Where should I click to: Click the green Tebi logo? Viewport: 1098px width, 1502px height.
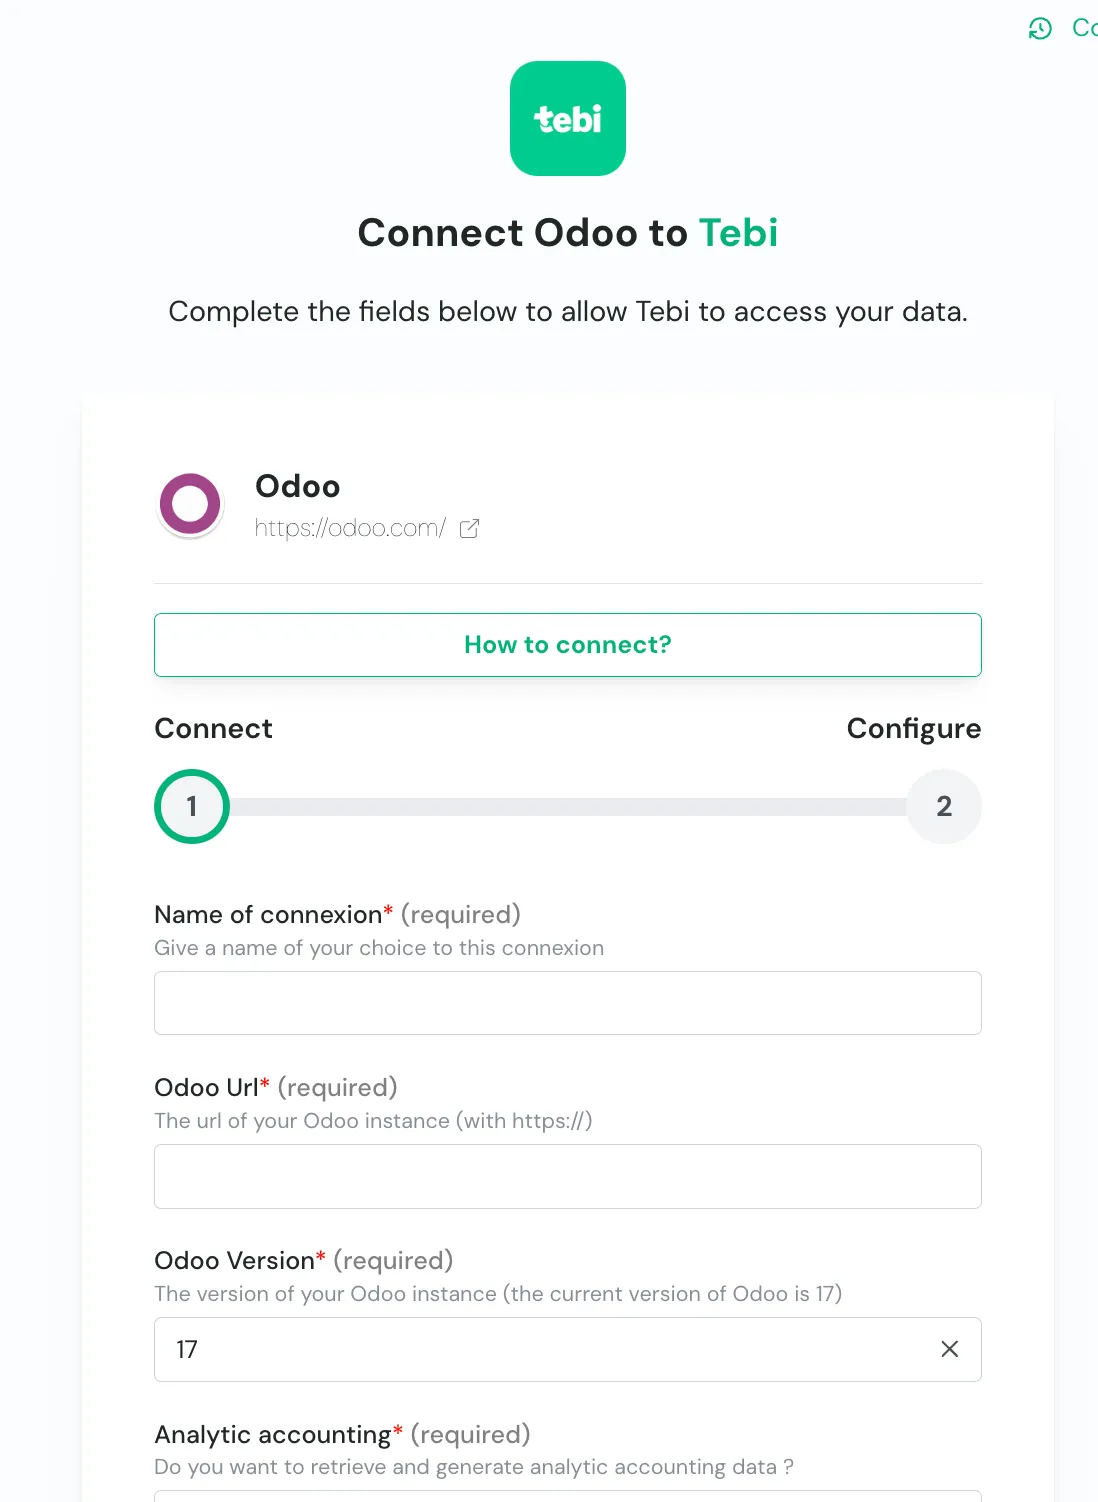567,119
